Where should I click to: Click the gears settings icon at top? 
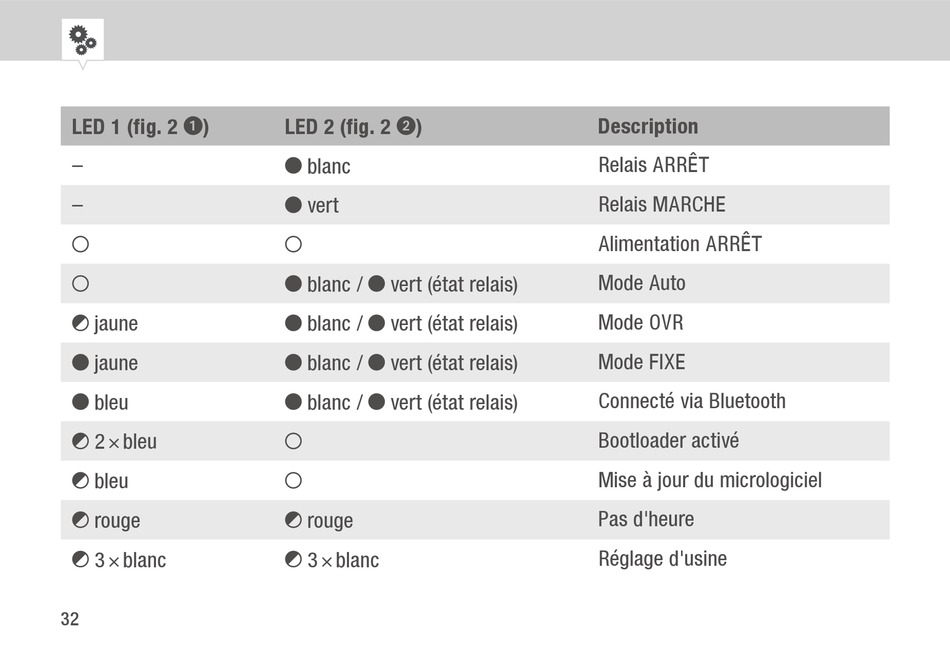coord(82,40)
